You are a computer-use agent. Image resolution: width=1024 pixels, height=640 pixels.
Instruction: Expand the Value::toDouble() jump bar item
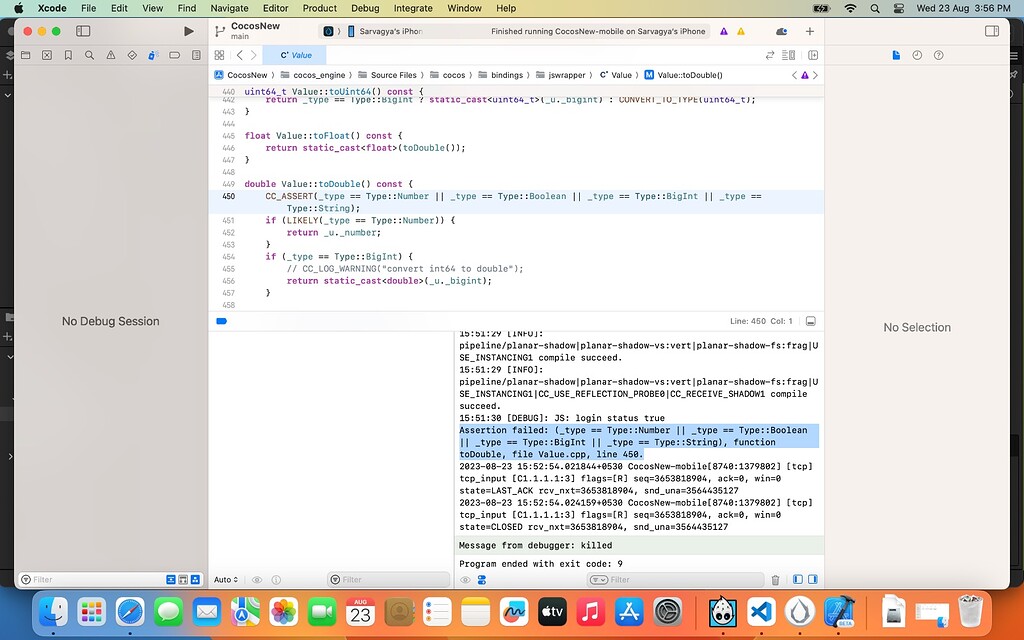click(x=684, y=75)
